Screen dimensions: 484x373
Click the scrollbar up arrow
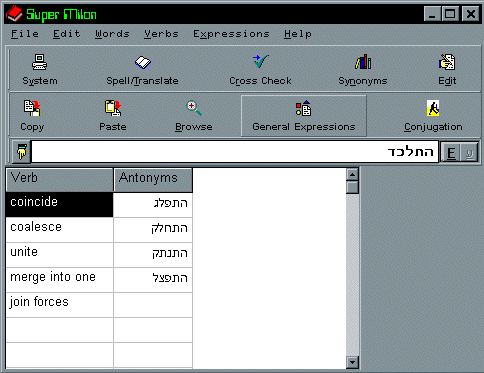(x=352, y=174)
